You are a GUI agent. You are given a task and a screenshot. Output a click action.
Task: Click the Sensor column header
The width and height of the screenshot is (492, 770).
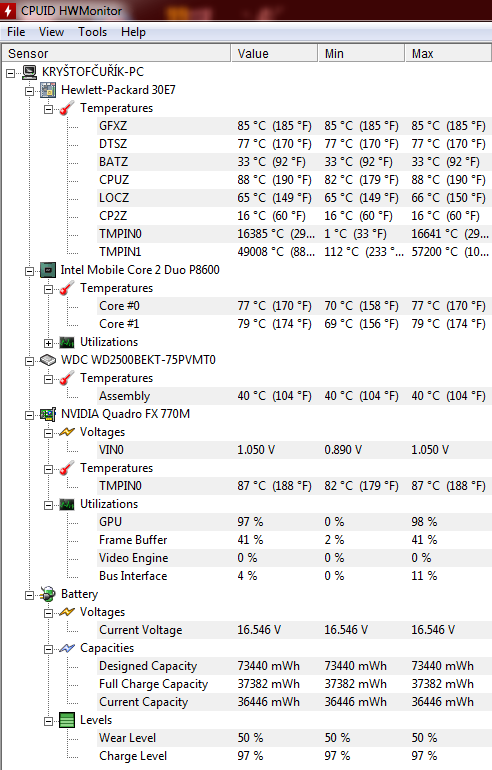point(116,54)
